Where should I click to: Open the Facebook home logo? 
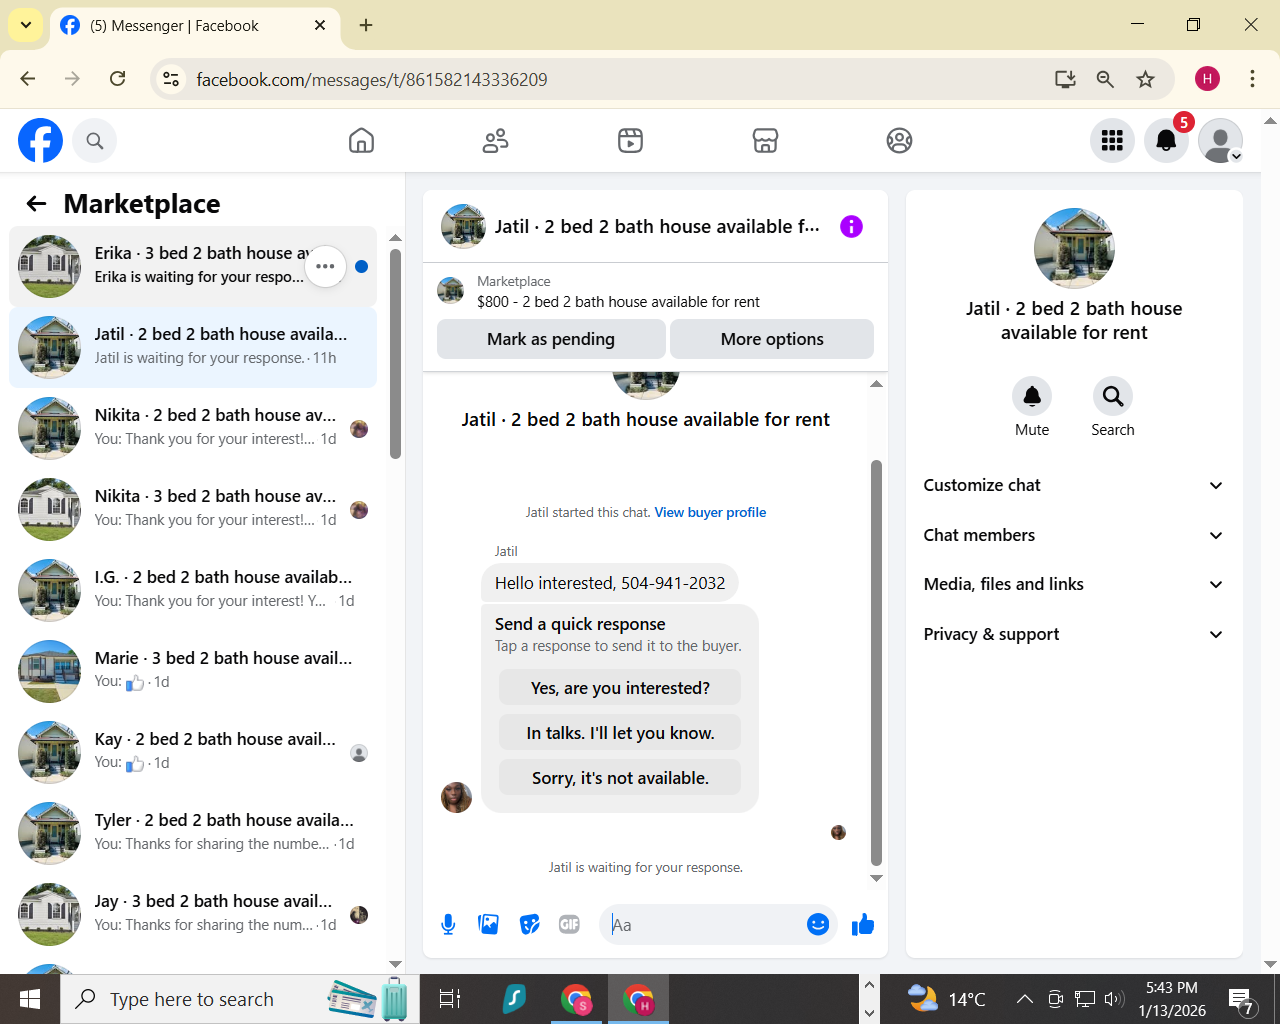(40, 140)
